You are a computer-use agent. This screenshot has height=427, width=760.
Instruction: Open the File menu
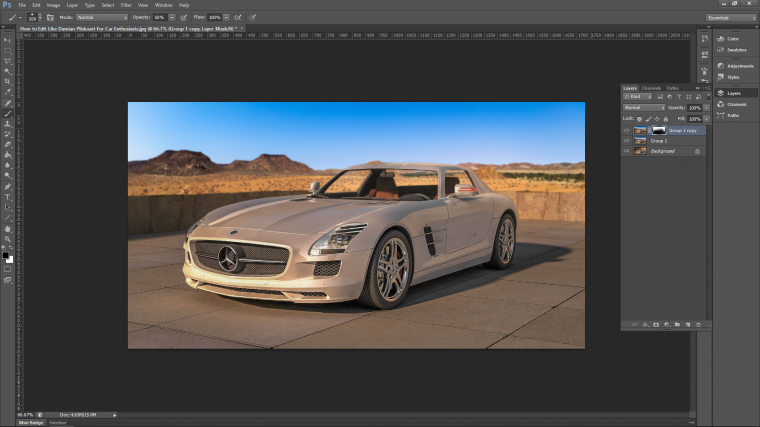pyautogui.click(x=22, y=5)
